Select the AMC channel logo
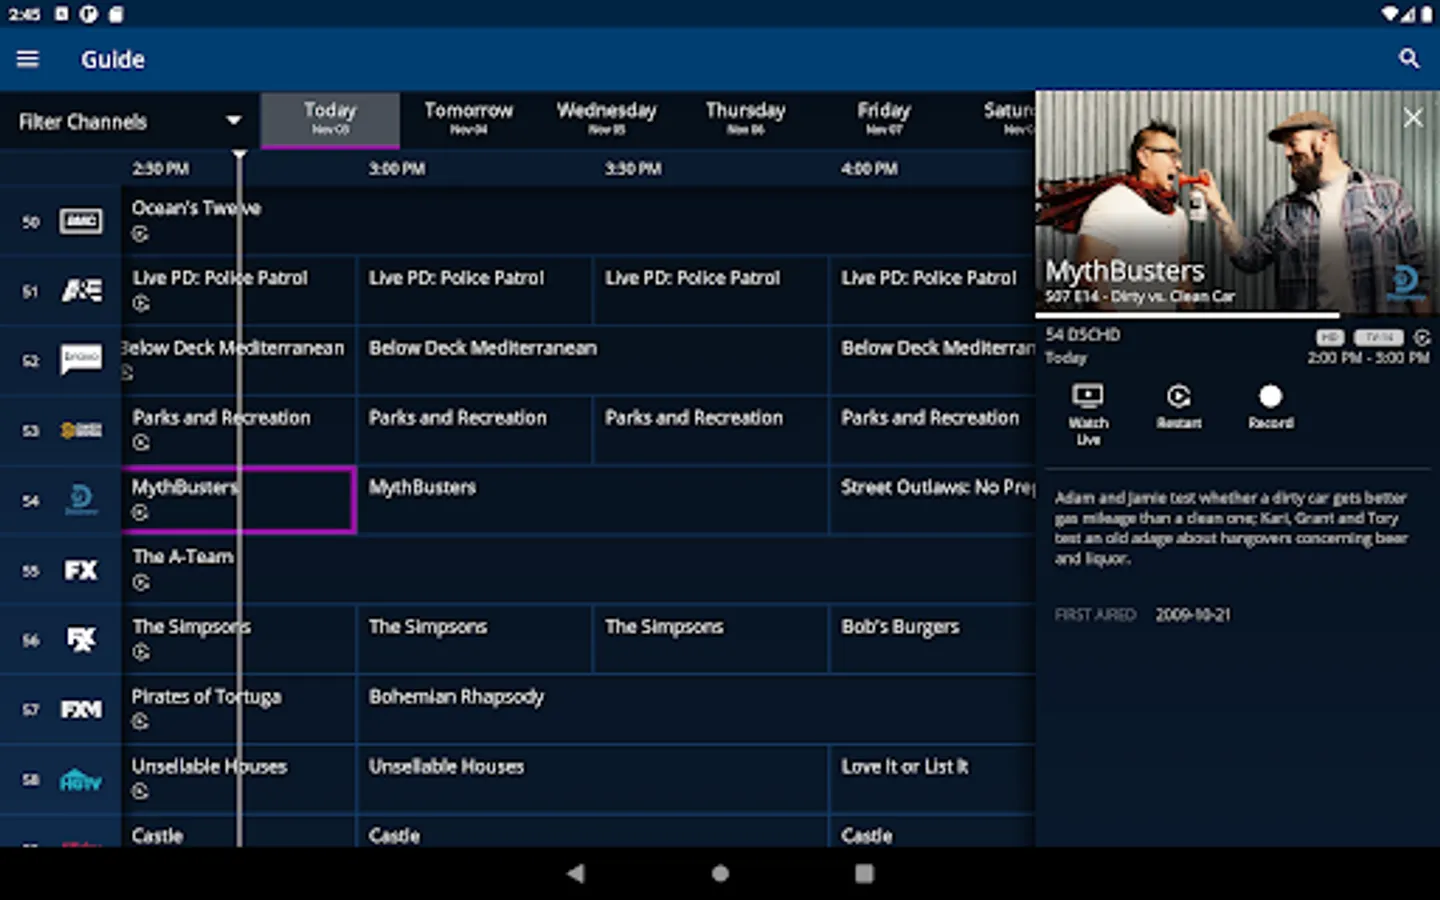Viewport: 1440px width, 900px height. (81, 221)
